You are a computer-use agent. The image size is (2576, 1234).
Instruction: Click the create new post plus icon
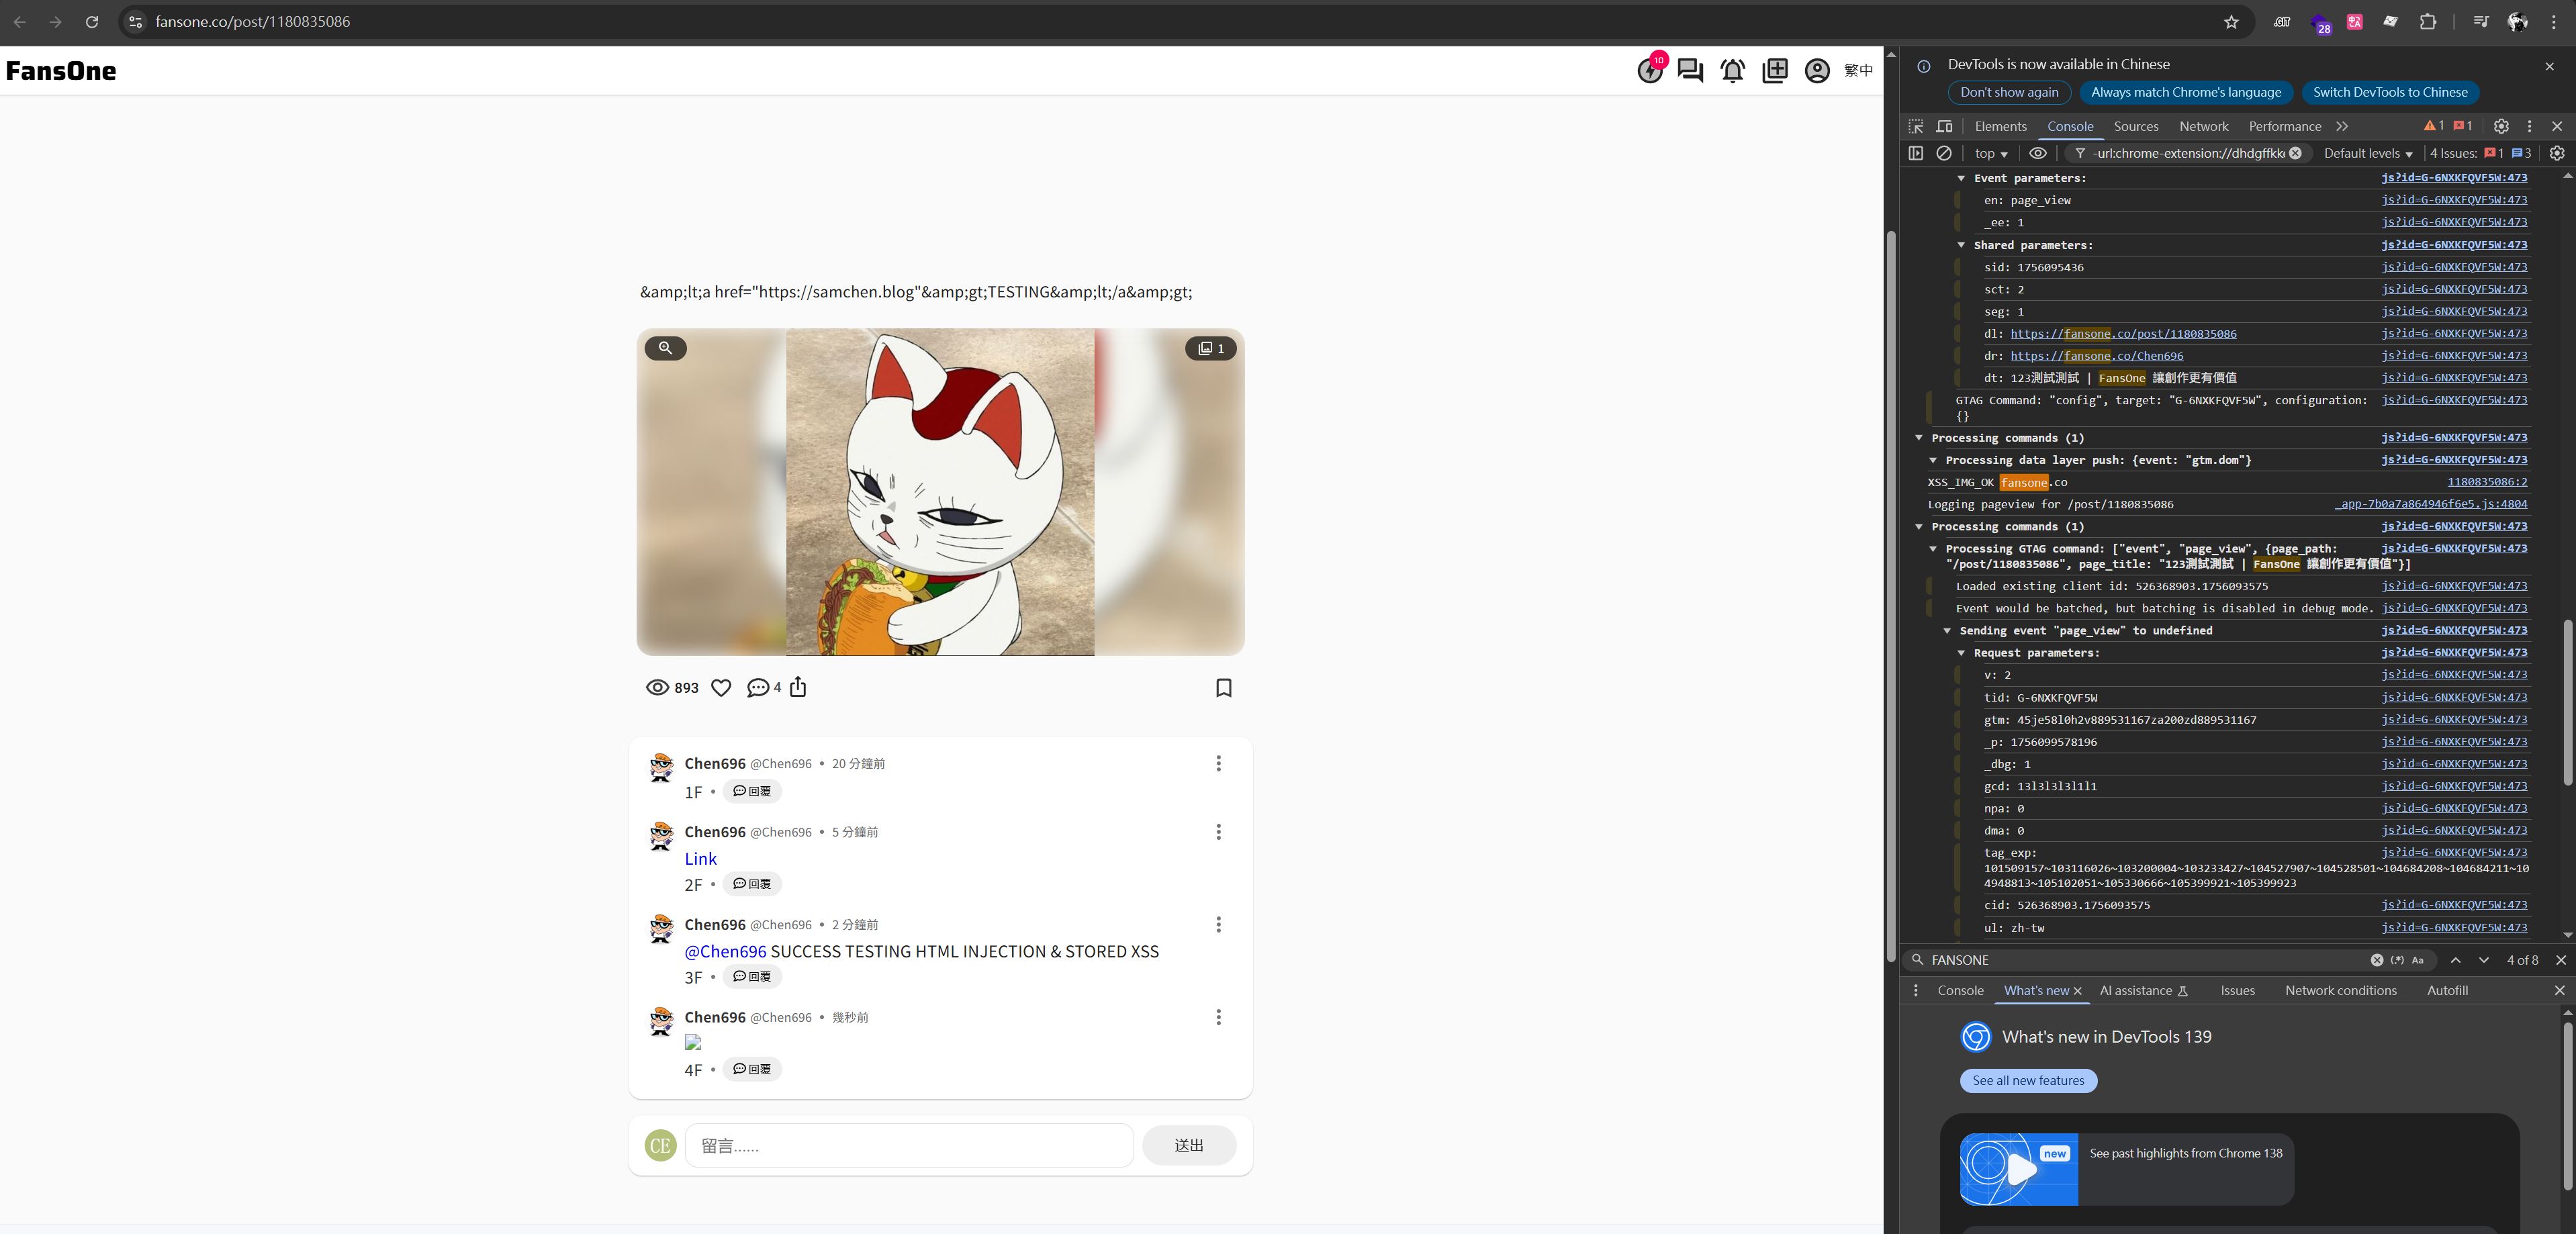pos(1775,71)
